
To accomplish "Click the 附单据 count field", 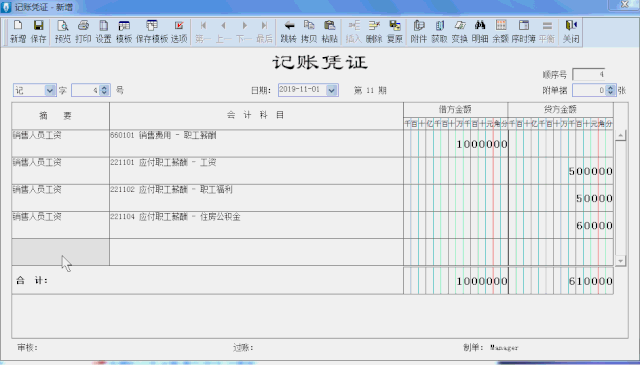I will tap(589, 90).
